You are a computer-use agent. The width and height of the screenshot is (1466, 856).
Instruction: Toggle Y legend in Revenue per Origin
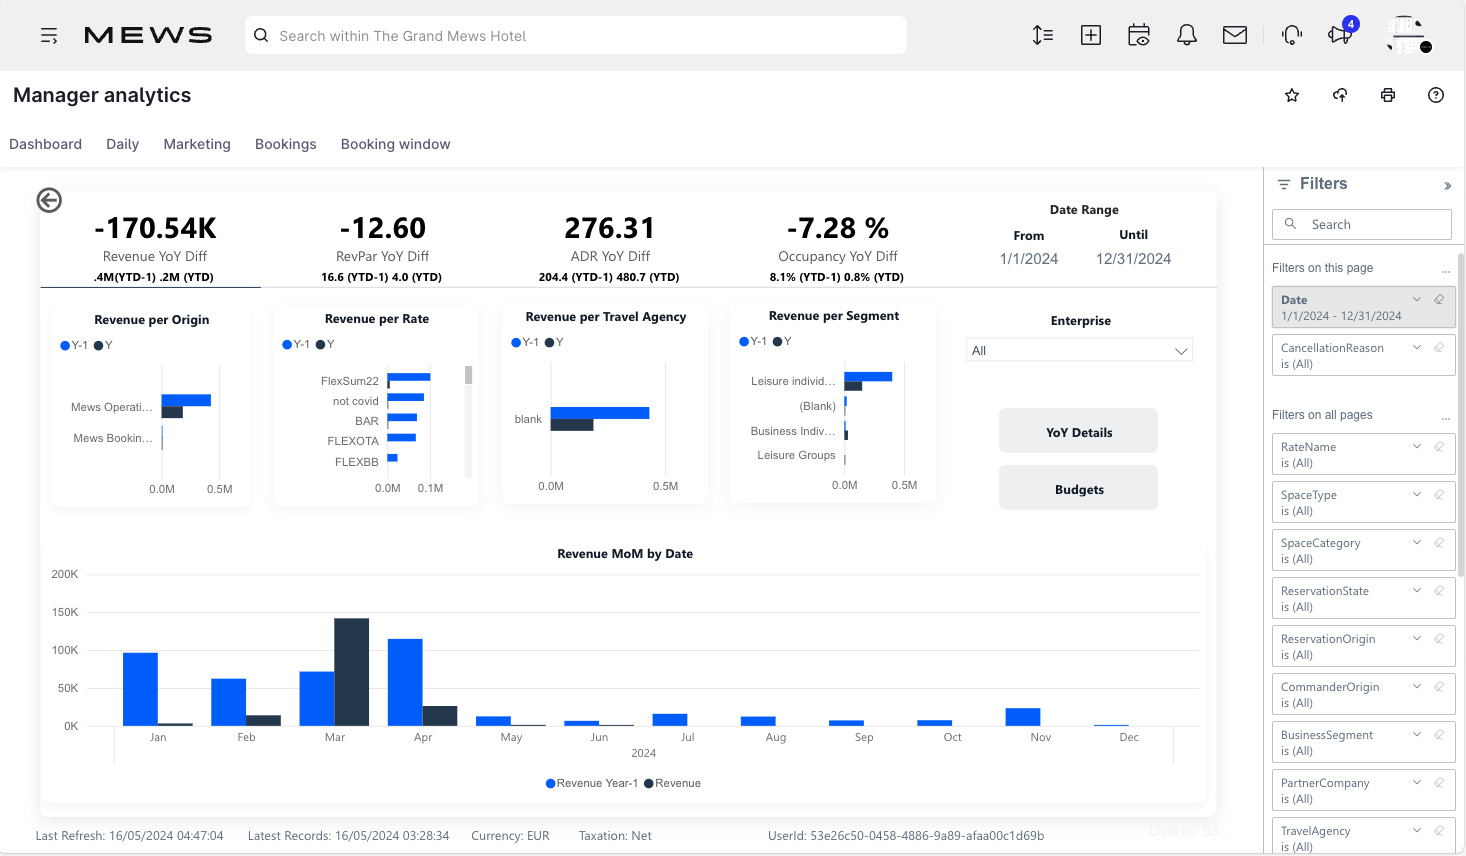pos(103,345)
